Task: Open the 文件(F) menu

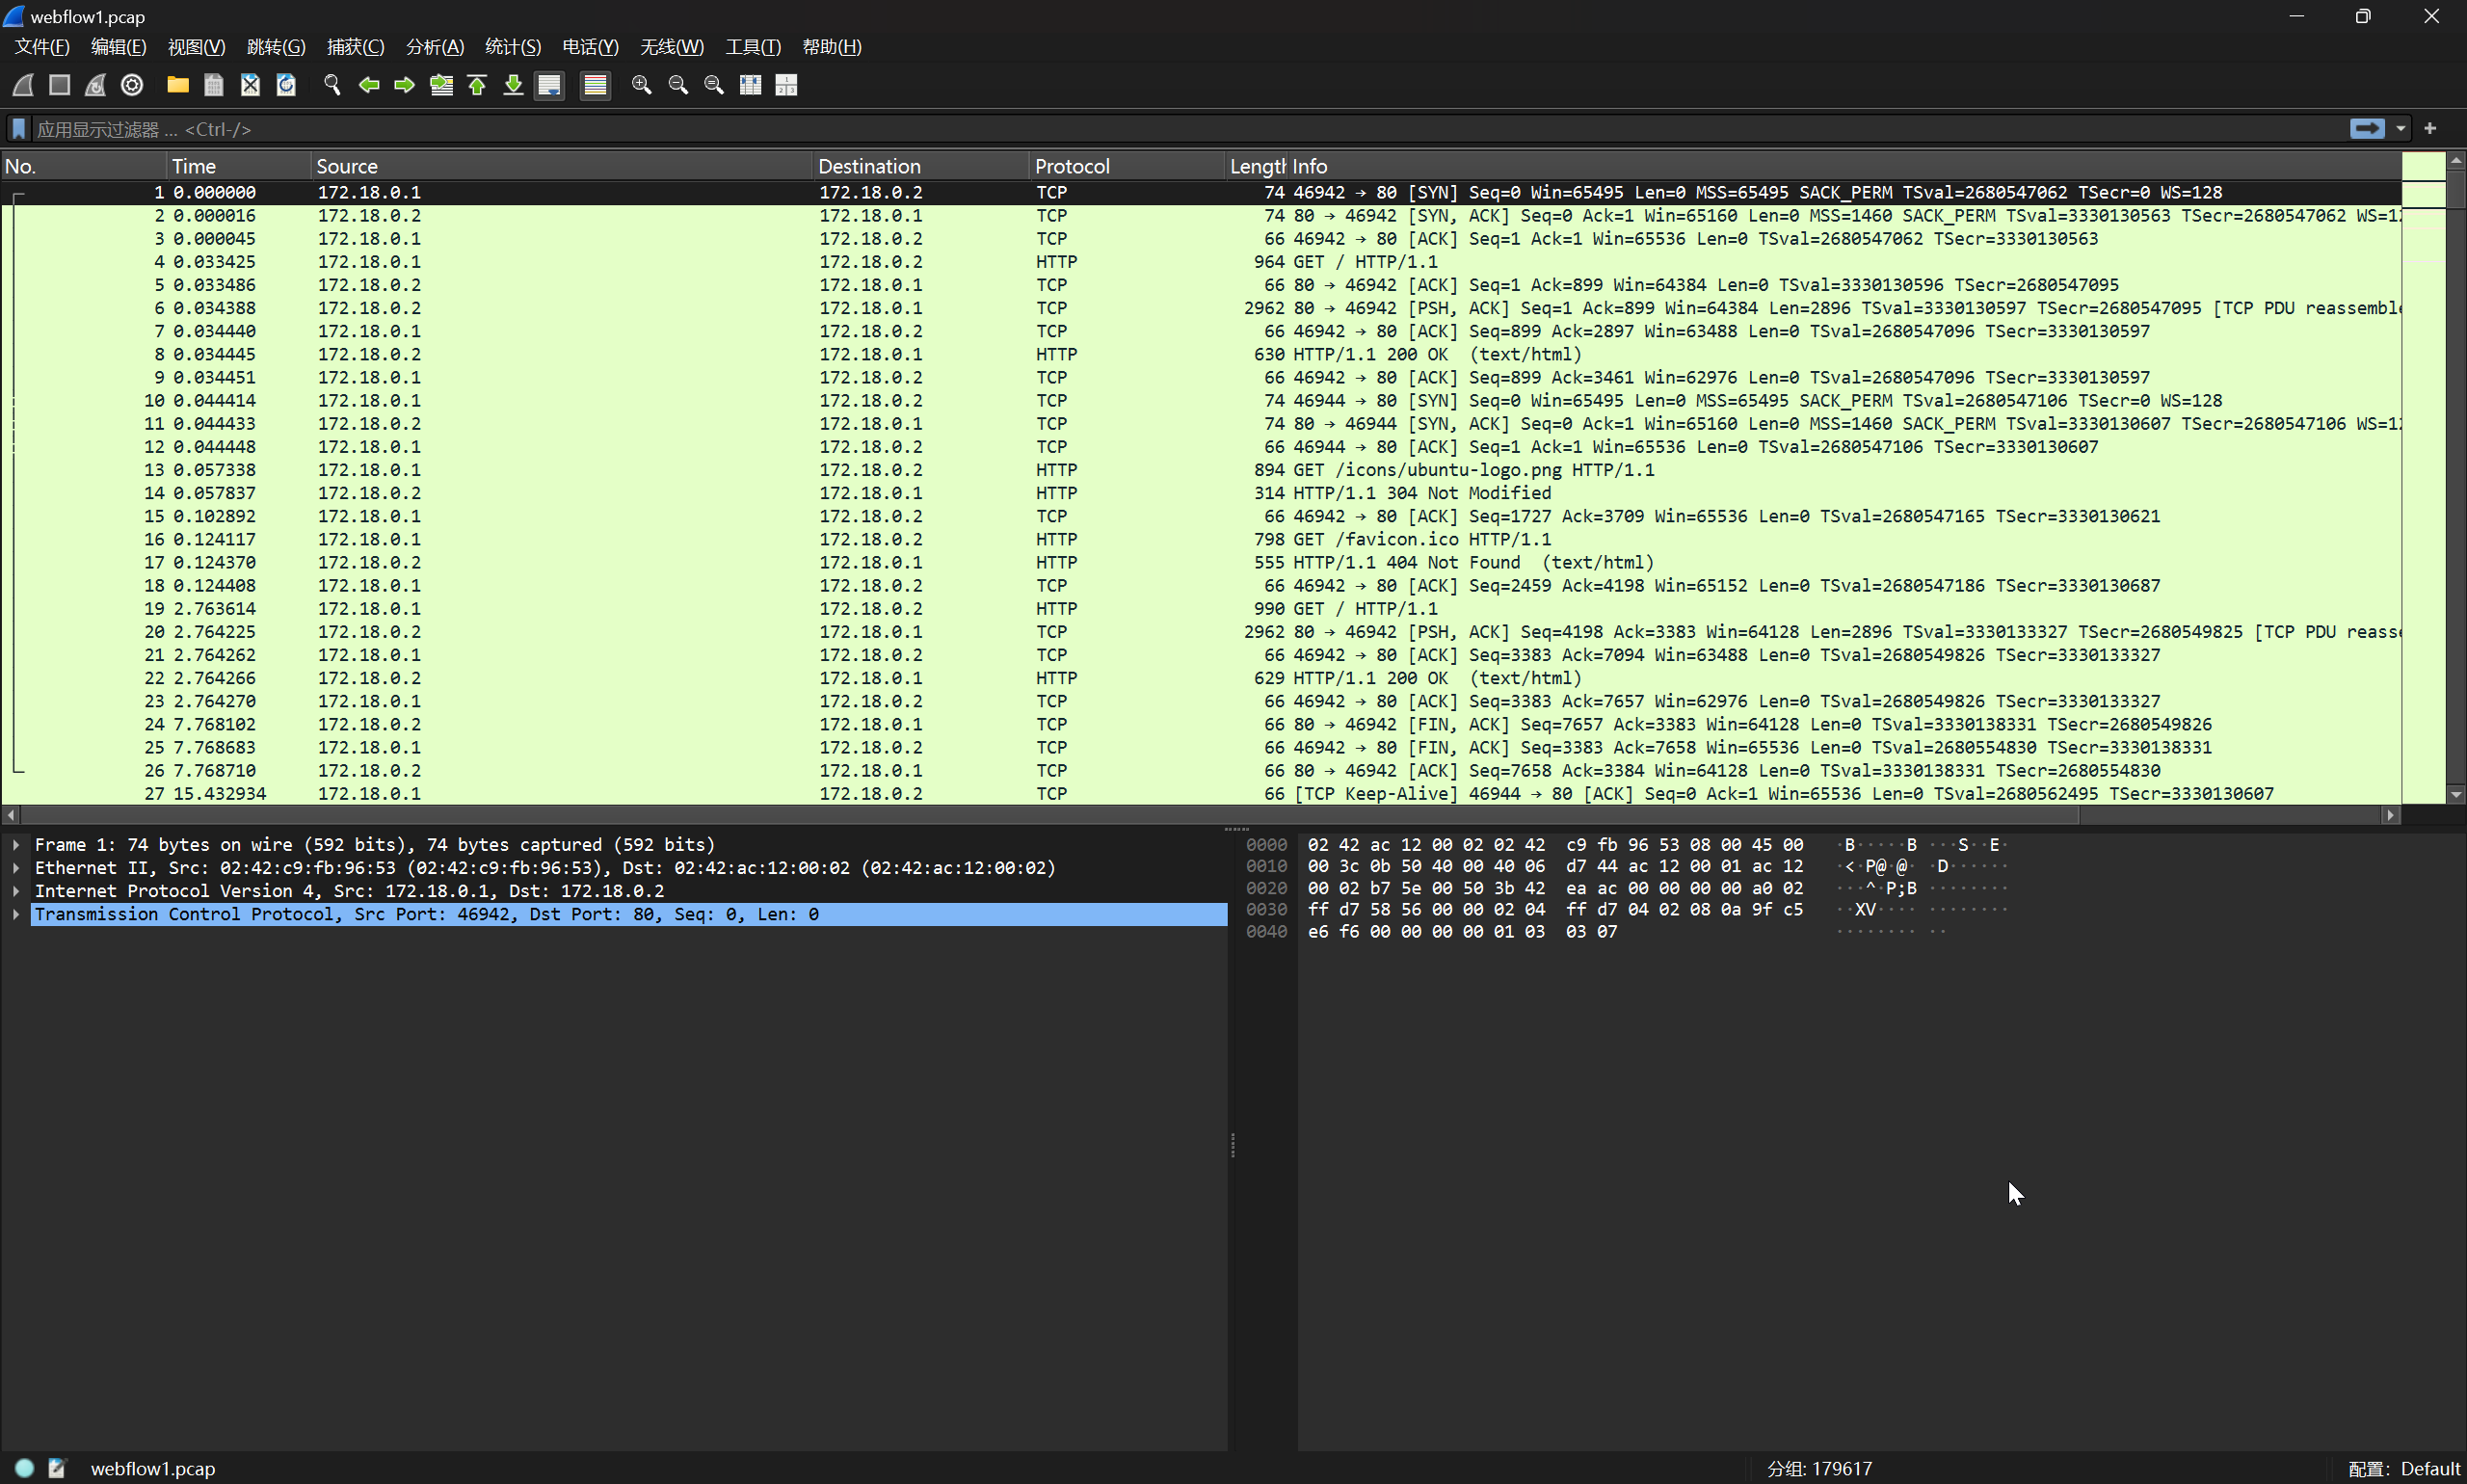Action: point(42,47)
